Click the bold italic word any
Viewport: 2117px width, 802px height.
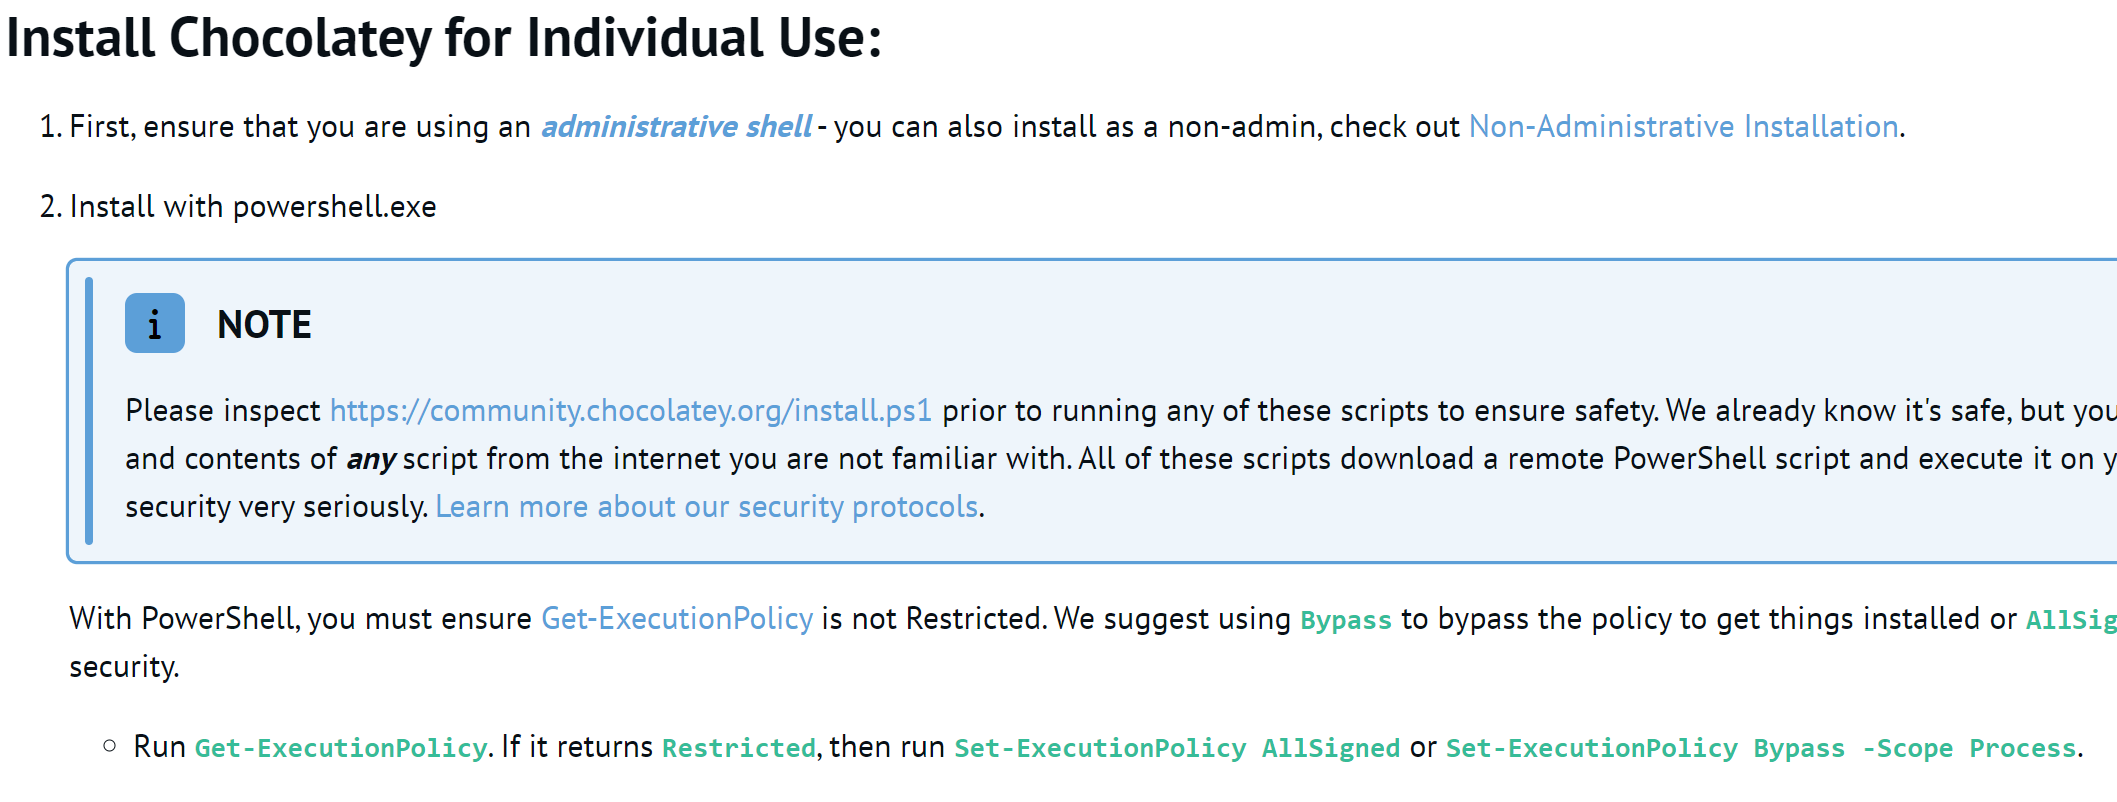coord(371,460)
